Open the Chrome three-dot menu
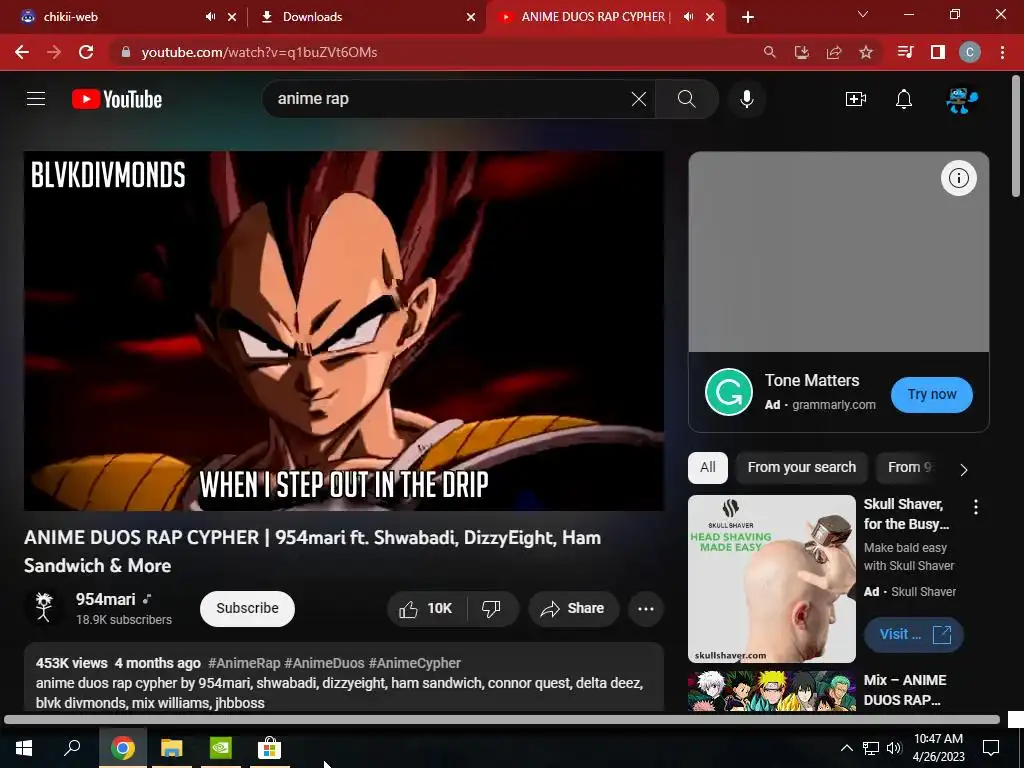Viewport: 1024px width, 768px height. [x=1002, y=52]
